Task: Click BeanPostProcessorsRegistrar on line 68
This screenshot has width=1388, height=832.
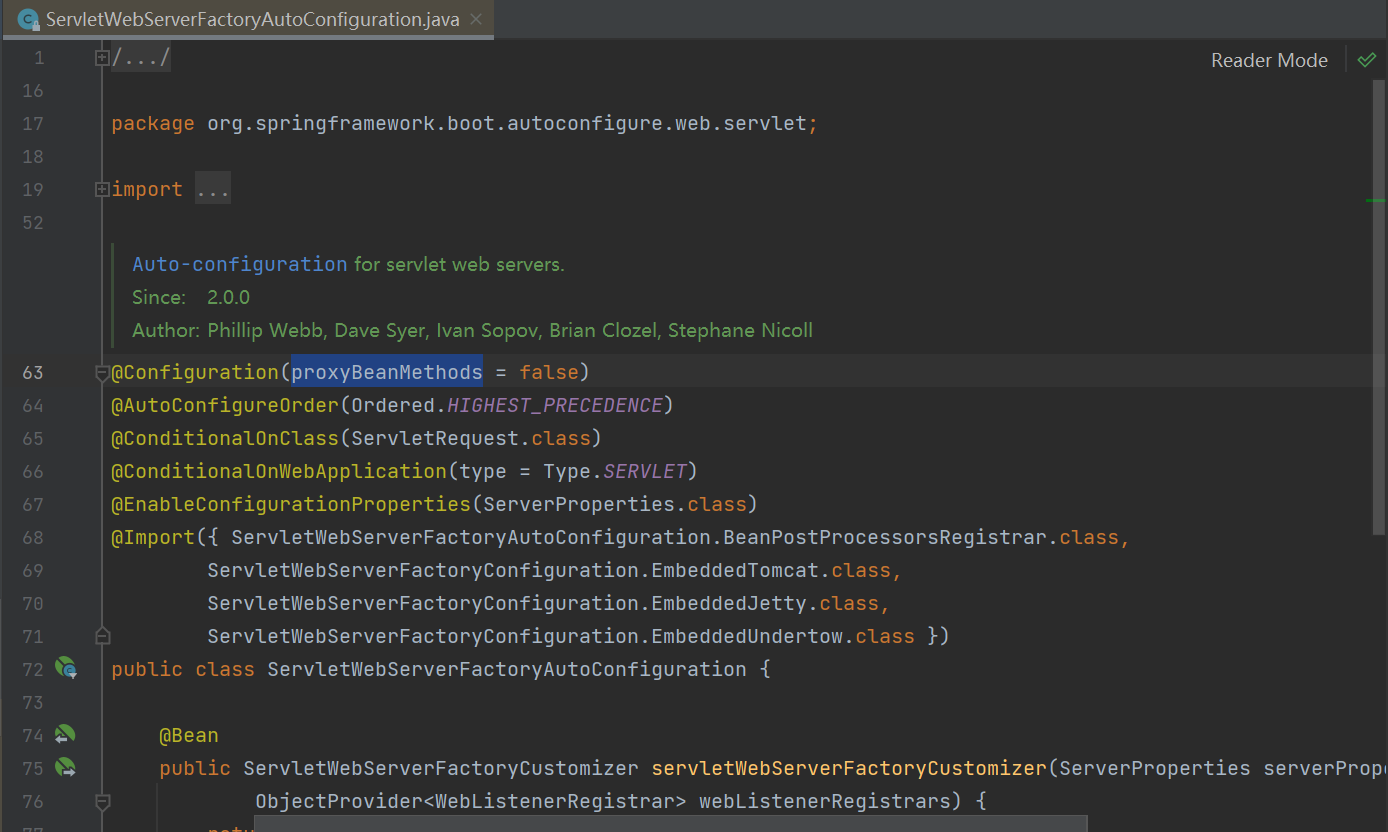Action: (885, 537)
